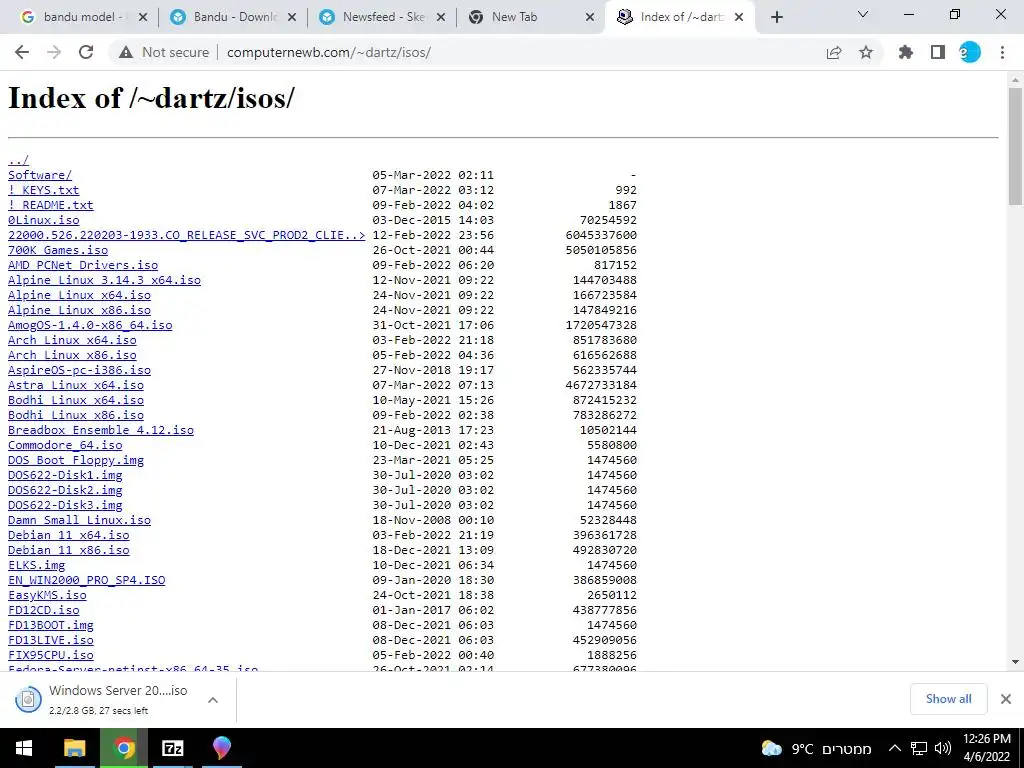Viewport: 1024px width, 768px height.
Task: Open the weather widget showing 9°C
Action: [816, 748]
